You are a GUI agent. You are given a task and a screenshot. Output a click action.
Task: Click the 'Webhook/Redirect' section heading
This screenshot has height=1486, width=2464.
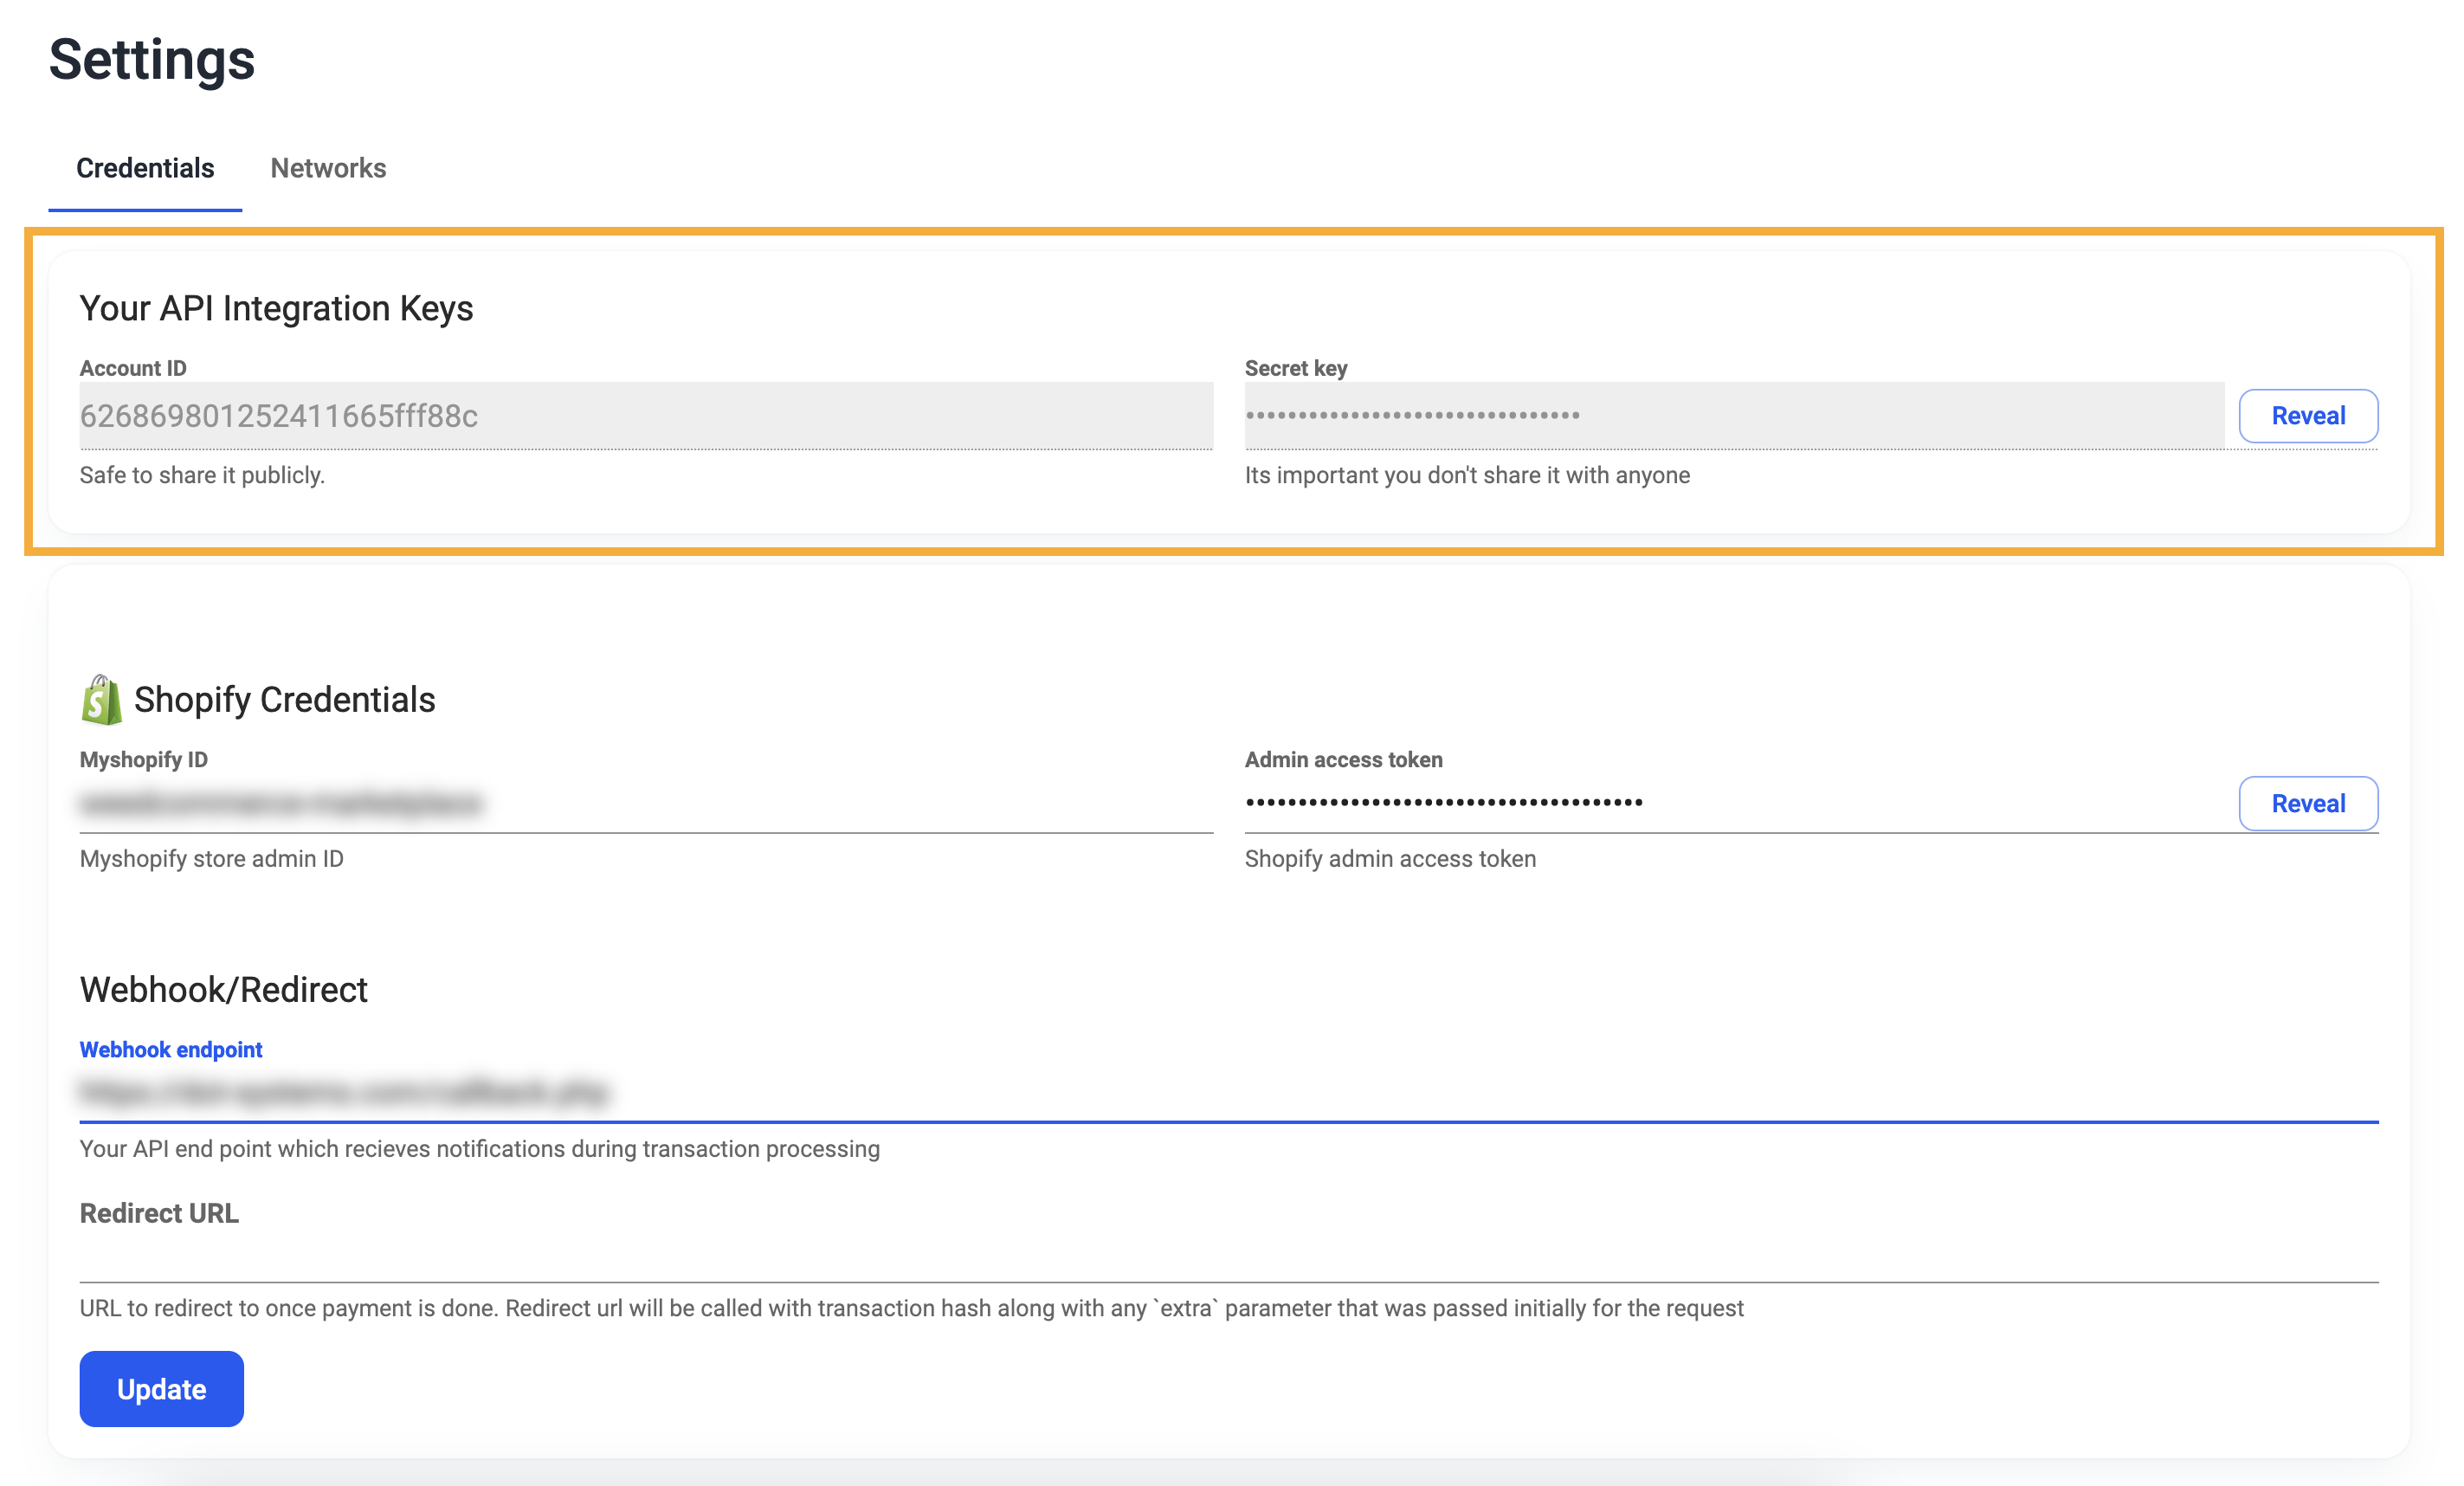pyautogui.click(x=224, y=990)
